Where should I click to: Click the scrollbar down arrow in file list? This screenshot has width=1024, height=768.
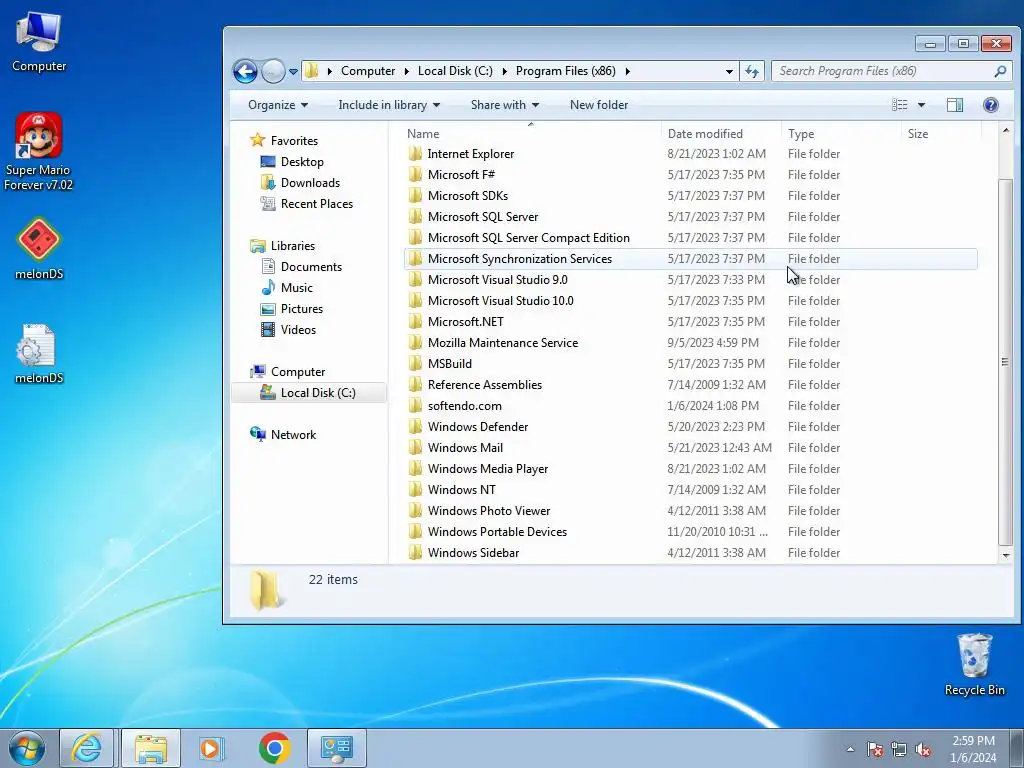click(1005, 556)
